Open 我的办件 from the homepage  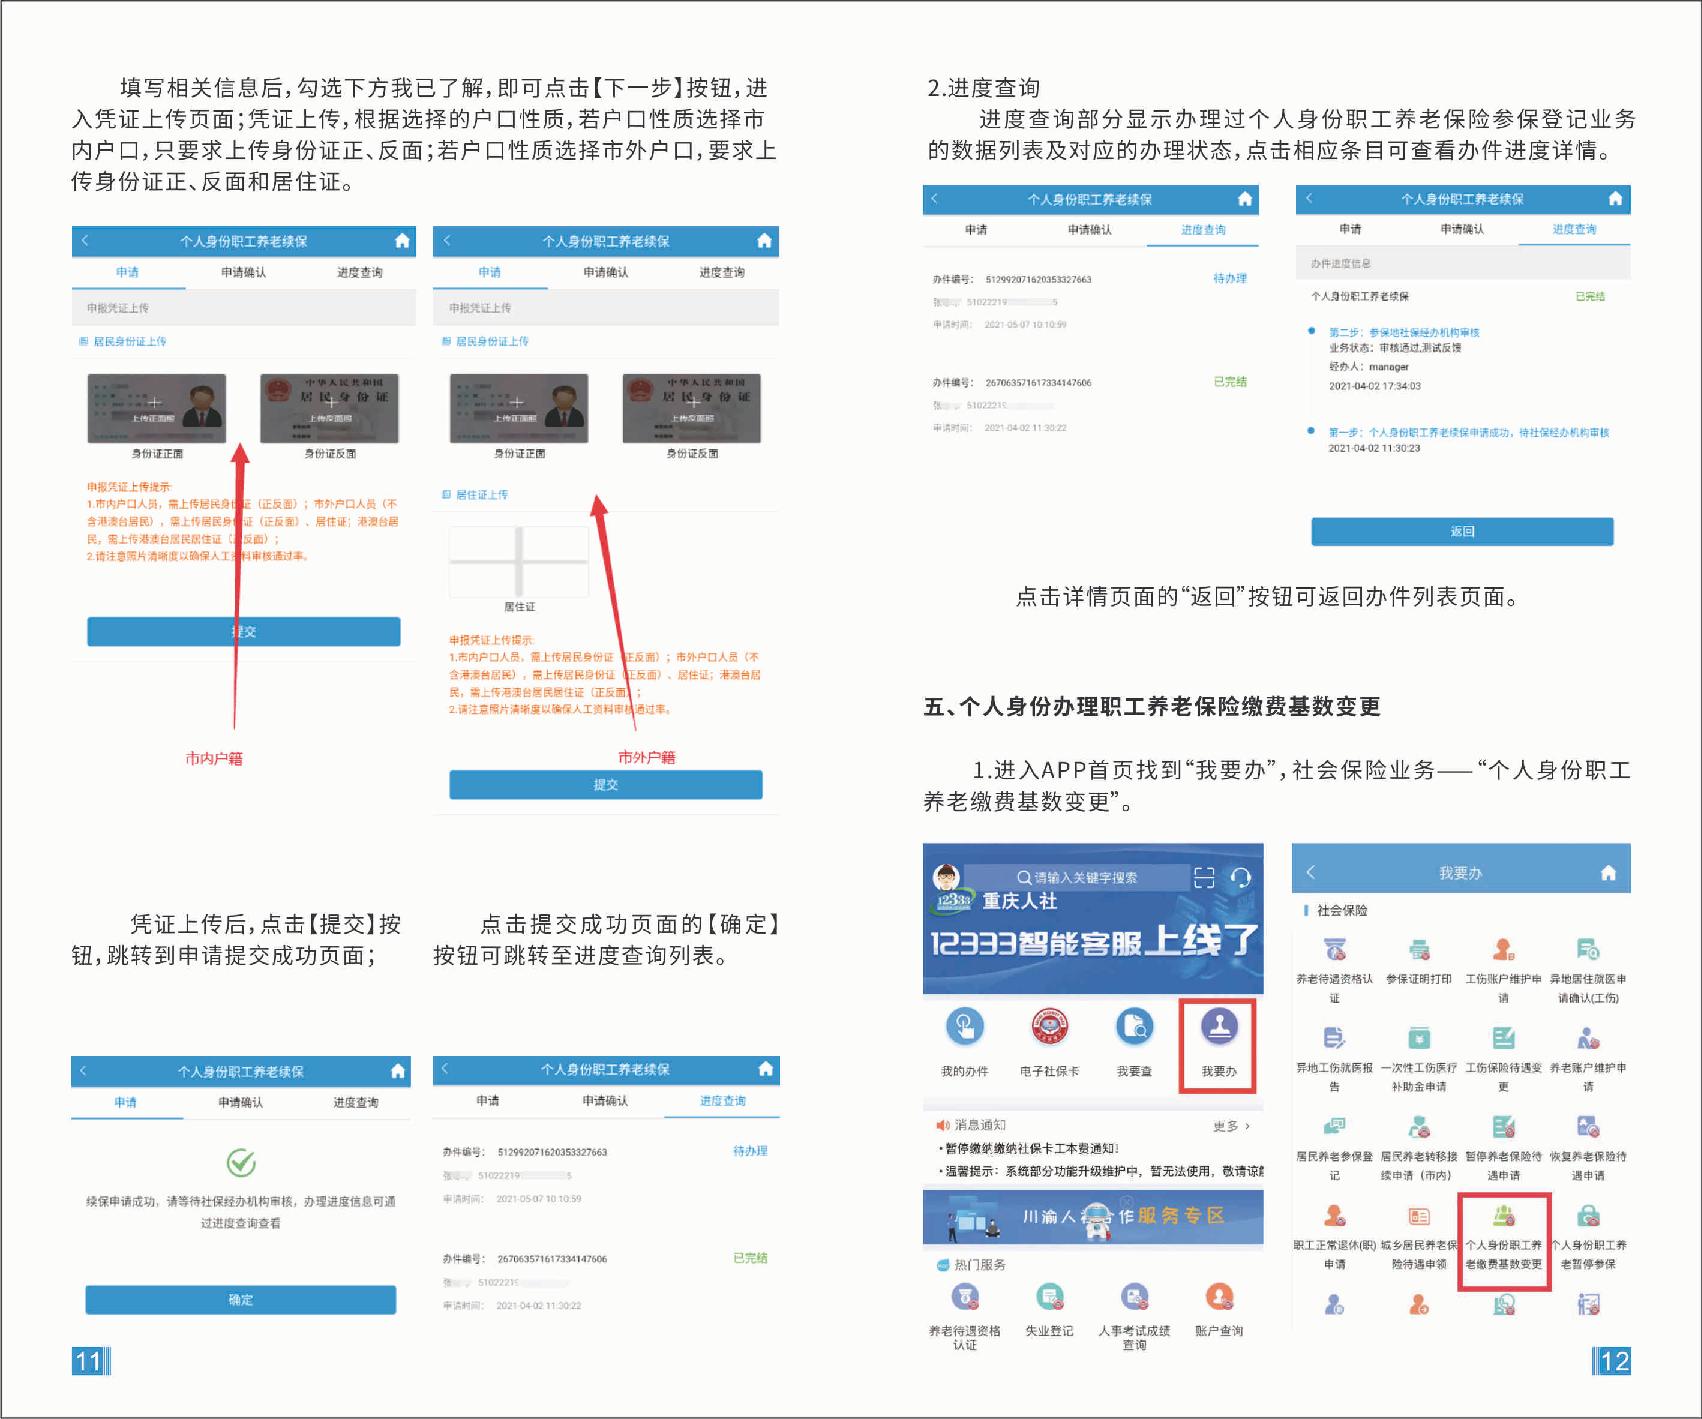point(964,1027)
